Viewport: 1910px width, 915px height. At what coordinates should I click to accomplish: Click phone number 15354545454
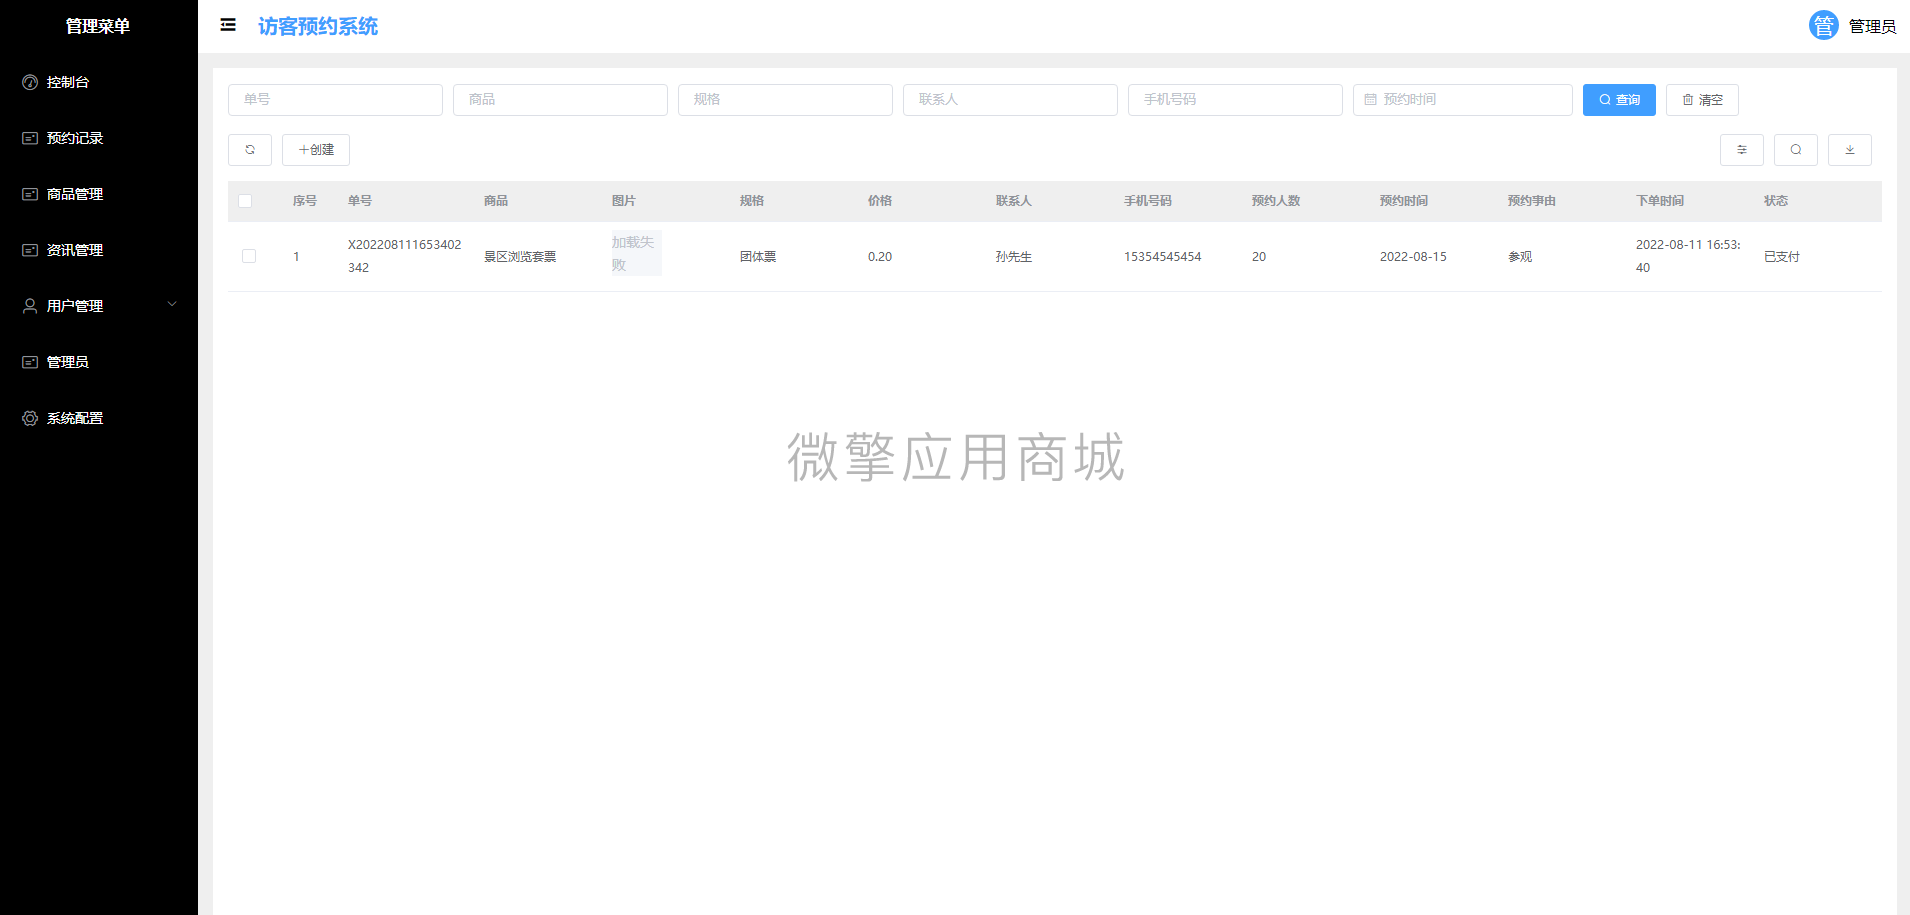[x=1162, y=257]
